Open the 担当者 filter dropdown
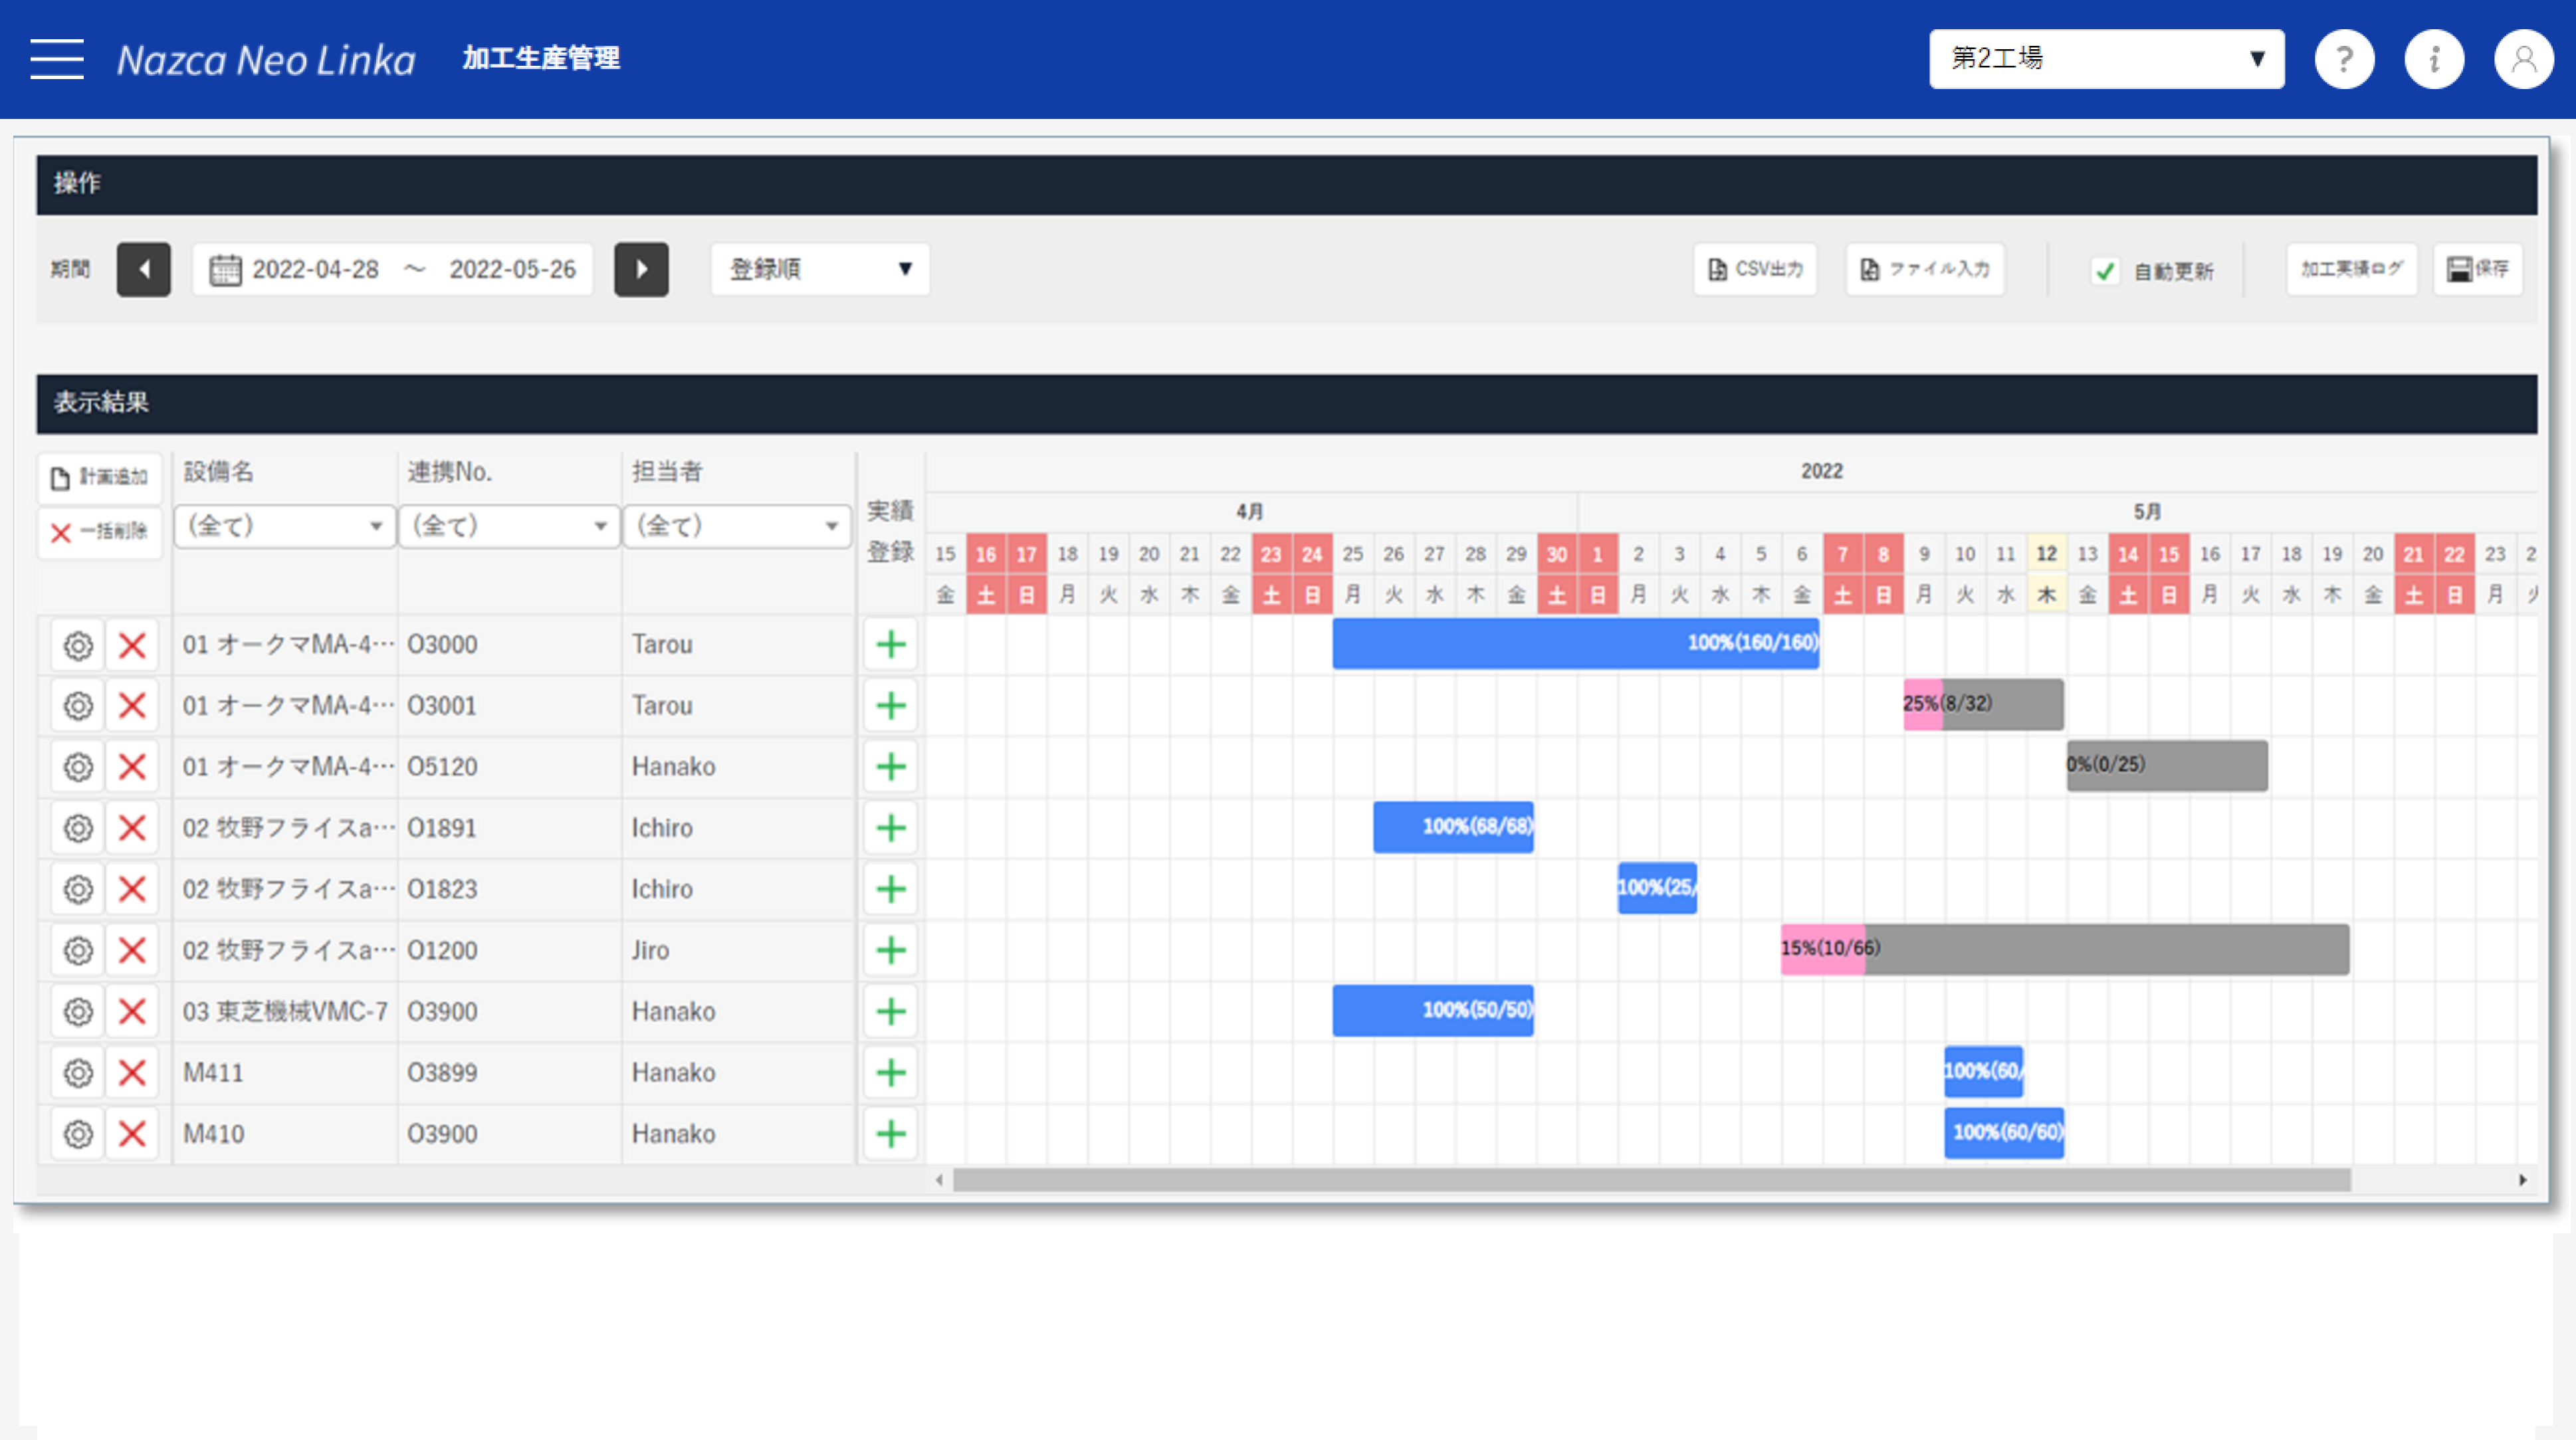 [737, 526]
